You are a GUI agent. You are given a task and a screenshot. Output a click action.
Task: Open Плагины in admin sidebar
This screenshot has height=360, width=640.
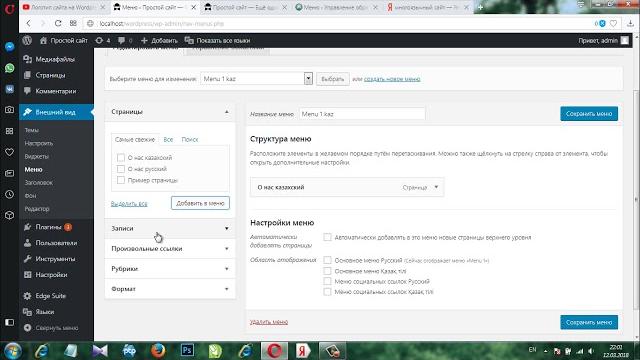point(48,227)
